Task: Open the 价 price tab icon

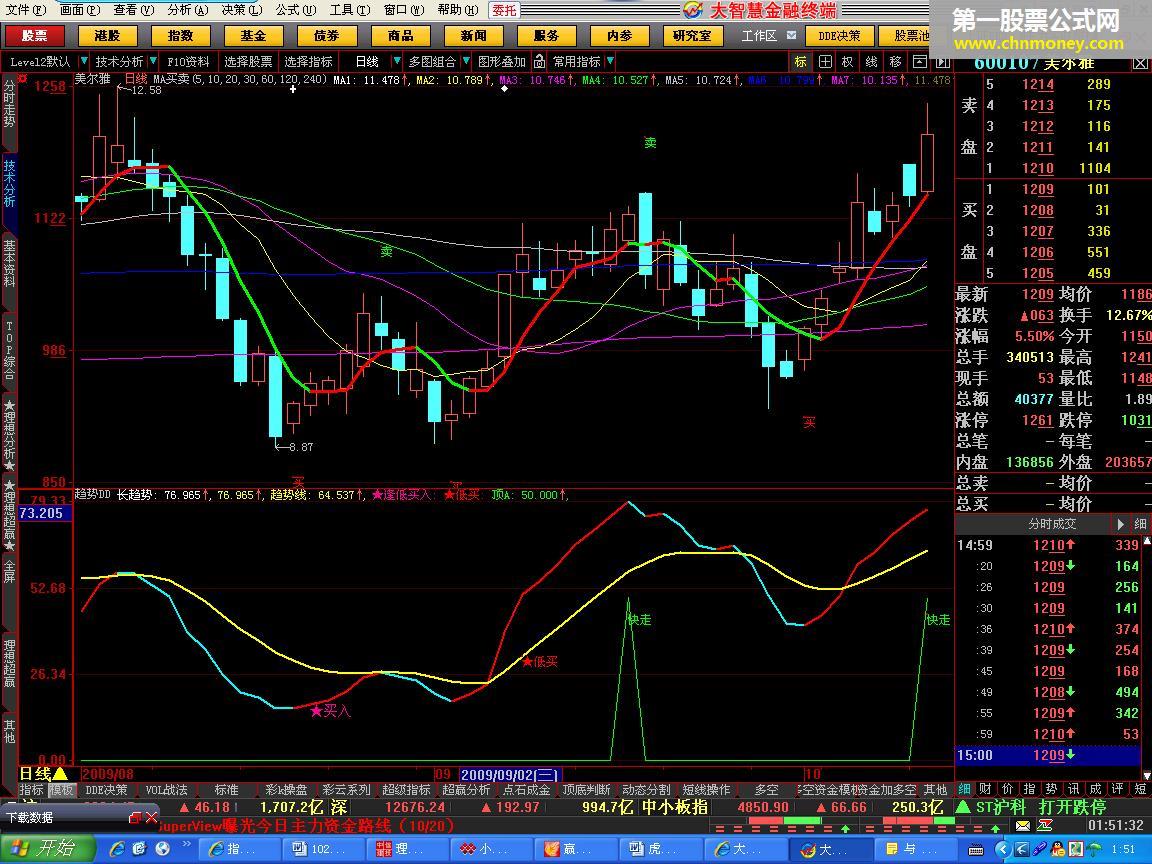Action: [1008, 789]
